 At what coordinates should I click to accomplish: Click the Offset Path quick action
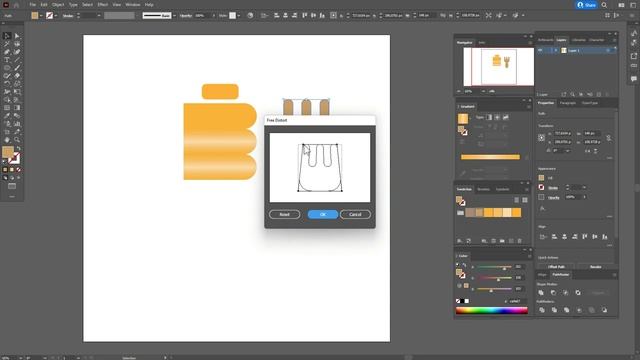556,267
